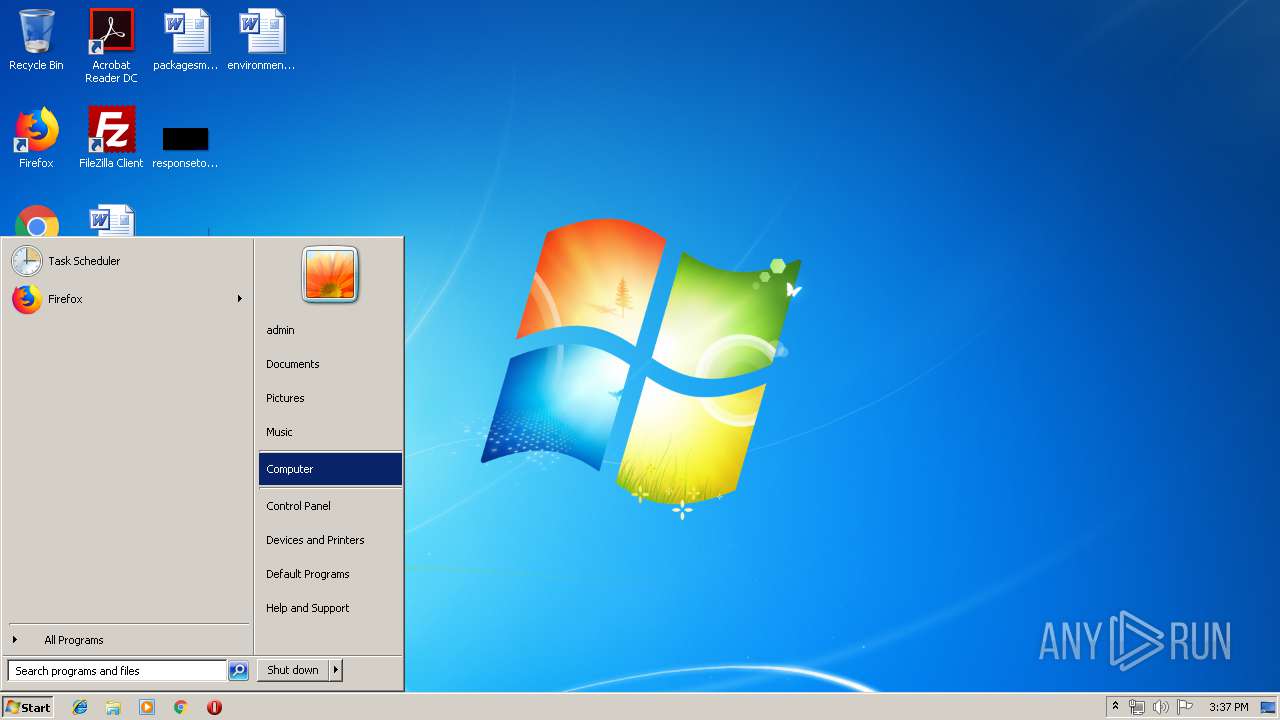Image resolution: width=1280 pixels, height=720 pixels.
Task: Click the search magnifier button
Action: tap(238, 671)
